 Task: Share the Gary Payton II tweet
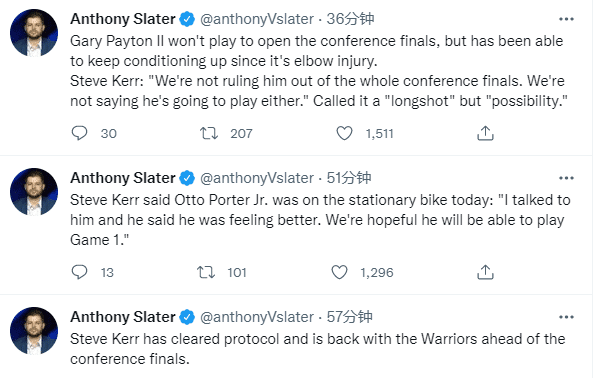click(485, 133)
